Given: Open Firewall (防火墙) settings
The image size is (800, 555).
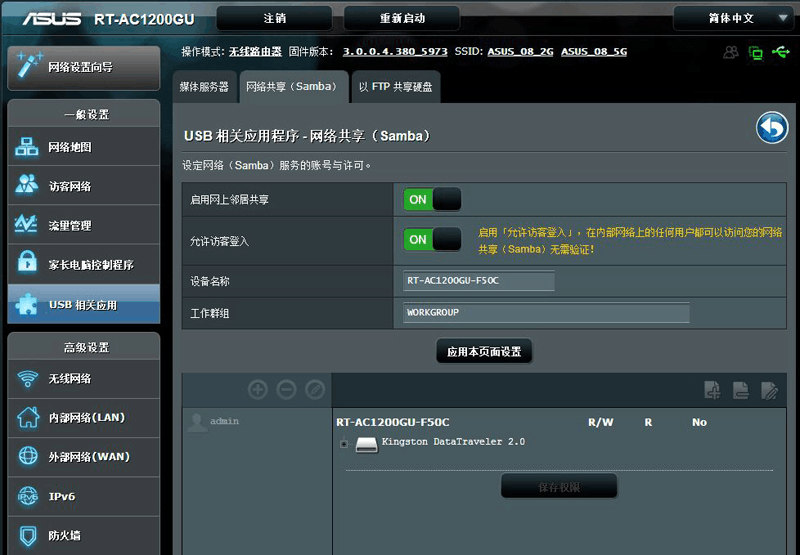Looking at the screenshot, I should click(x=84, y=535).
